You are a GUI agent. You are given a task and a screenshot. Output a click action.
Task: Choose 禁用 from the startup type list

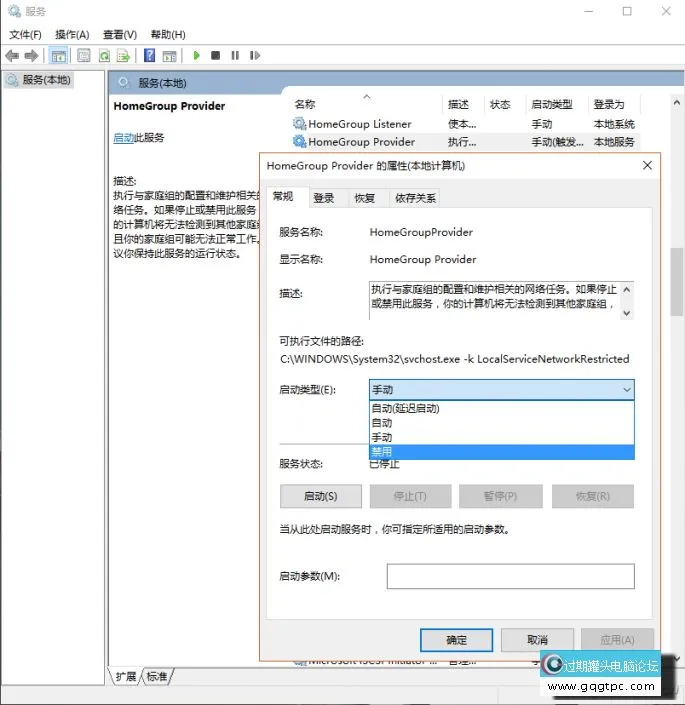coord(502,452)
